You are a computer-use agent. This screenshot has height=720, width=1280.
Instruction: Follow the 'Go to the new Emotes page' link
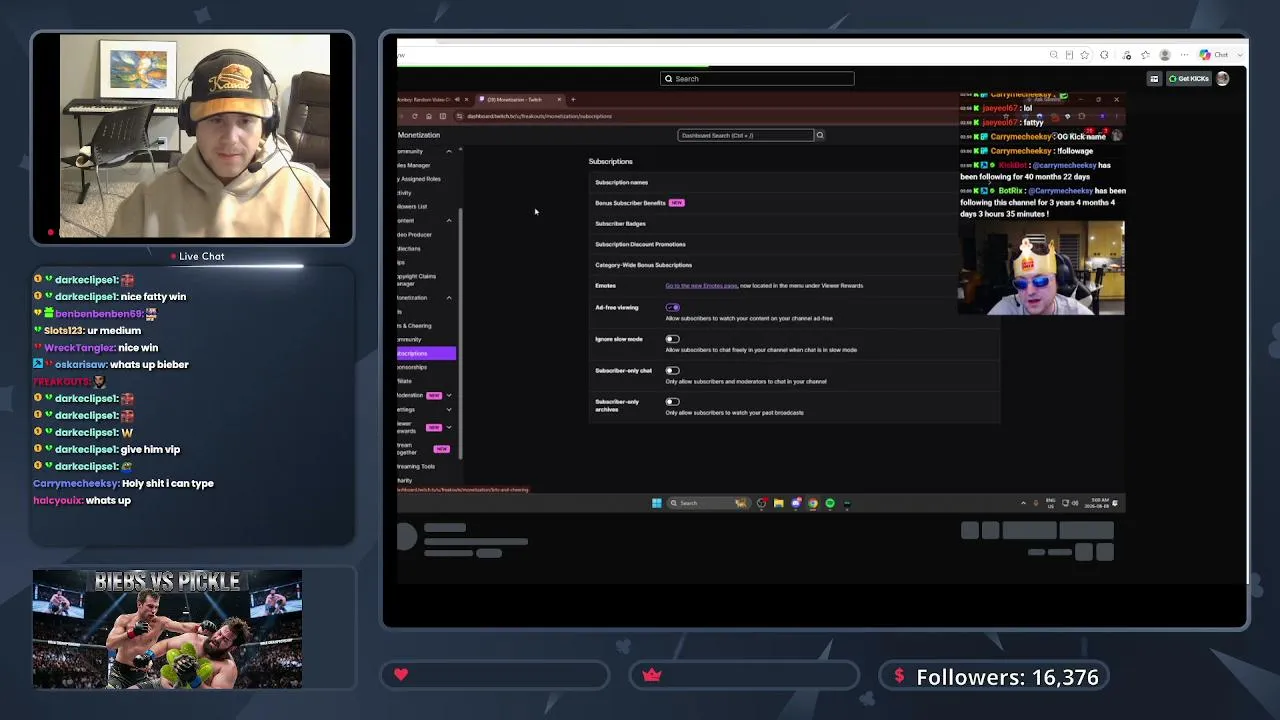point(701,286)
